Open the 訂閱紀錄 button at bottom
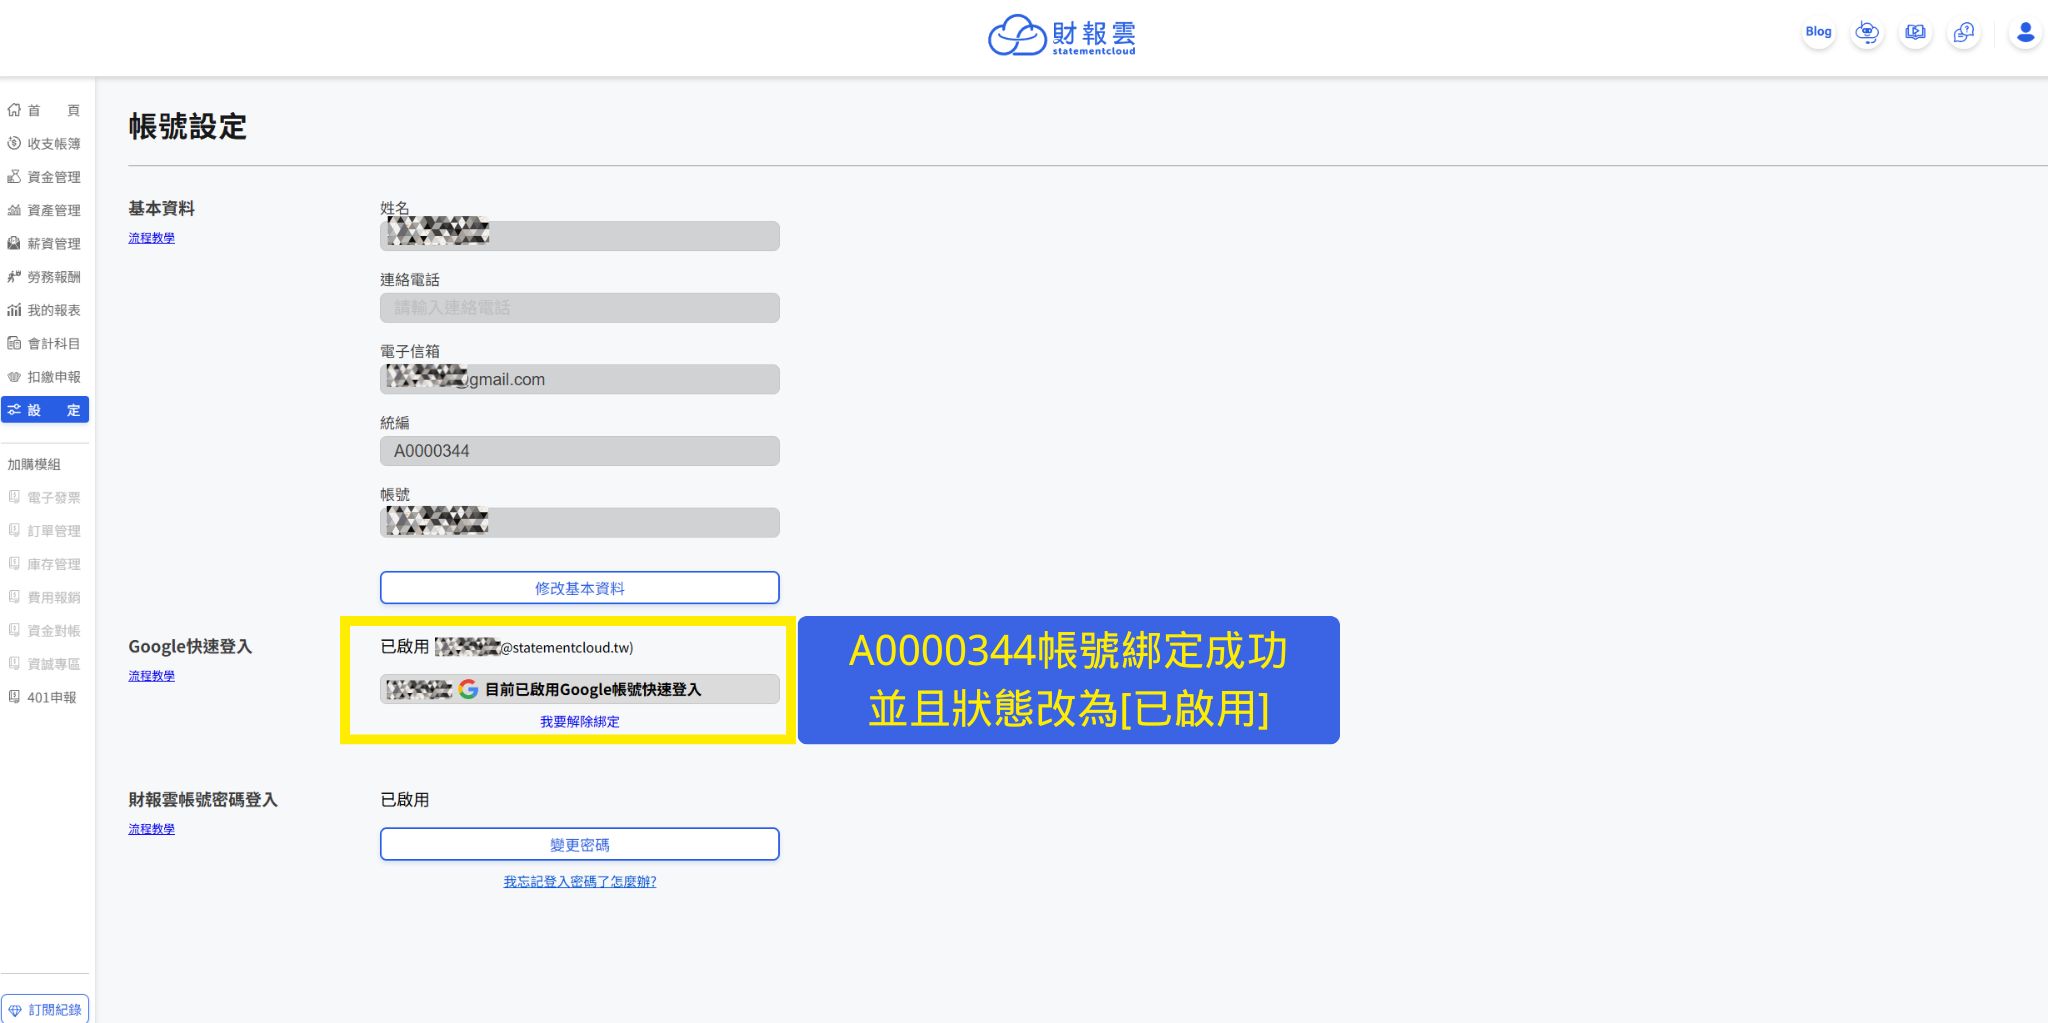The height and width of the screenshot is (1023, 2048). [45, 1009]
